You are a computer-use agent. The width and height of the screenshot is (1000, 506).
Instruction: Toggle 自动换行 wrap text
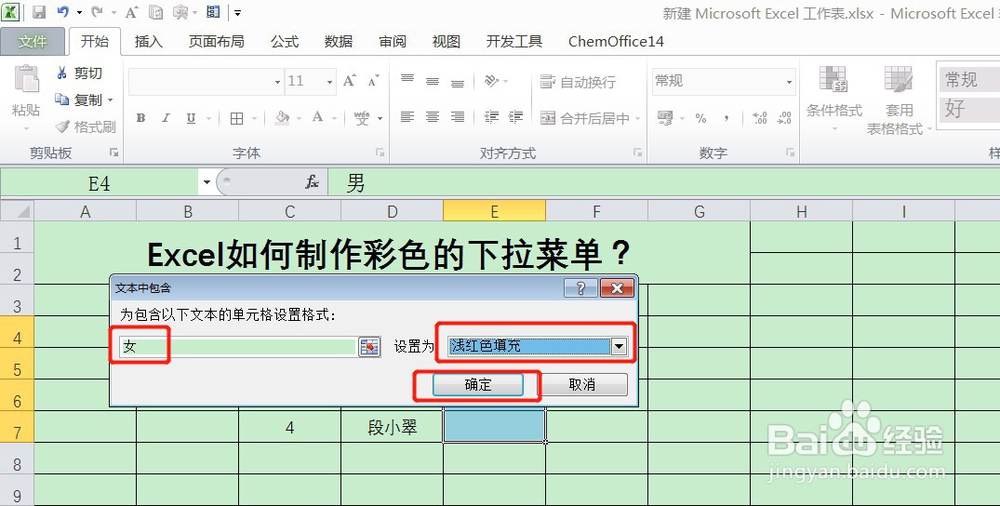point(578,82)
